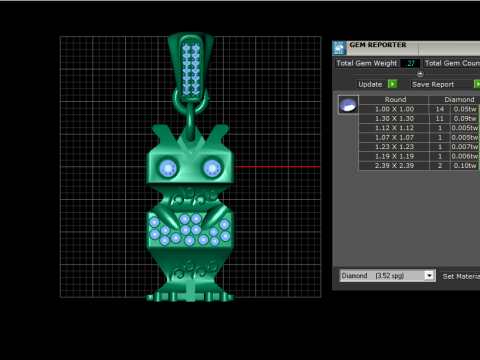Image resolution: width=480 pixels, height=360 pixels.
Task: Click the round gem shape thumbnail
Action: point(348,105)
